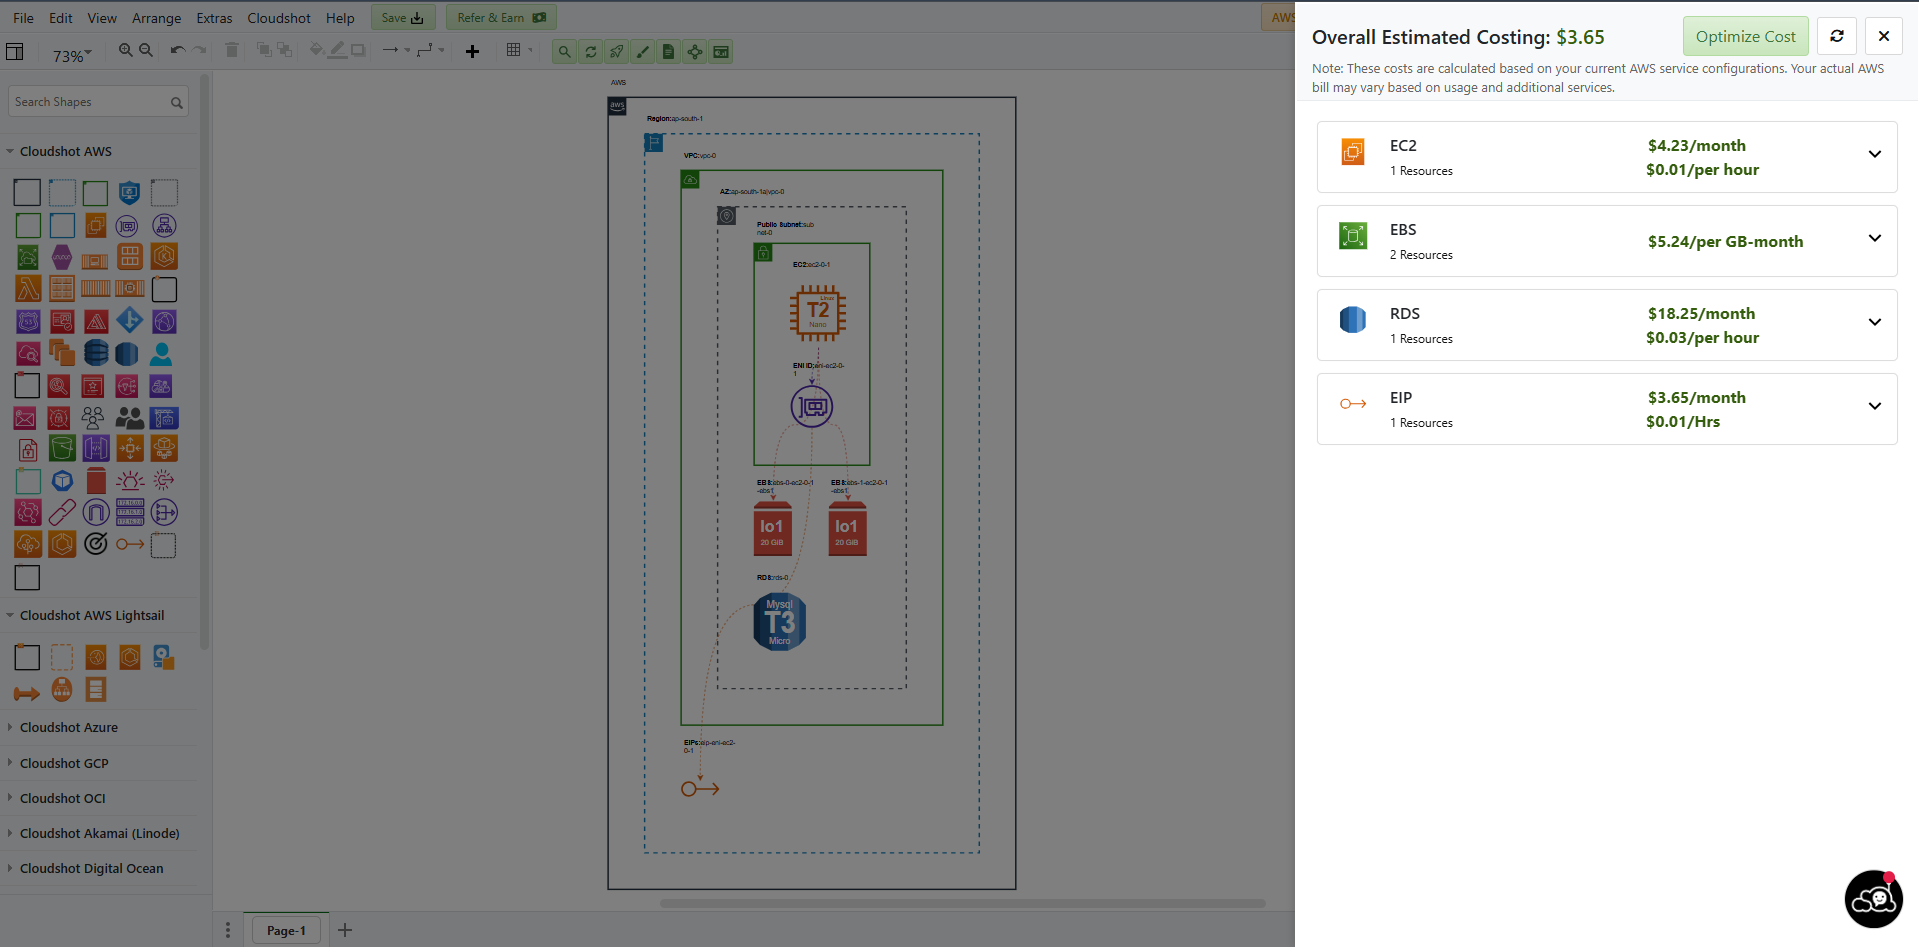
Task: Focus the Search Shapes input field
Action: 98,102
